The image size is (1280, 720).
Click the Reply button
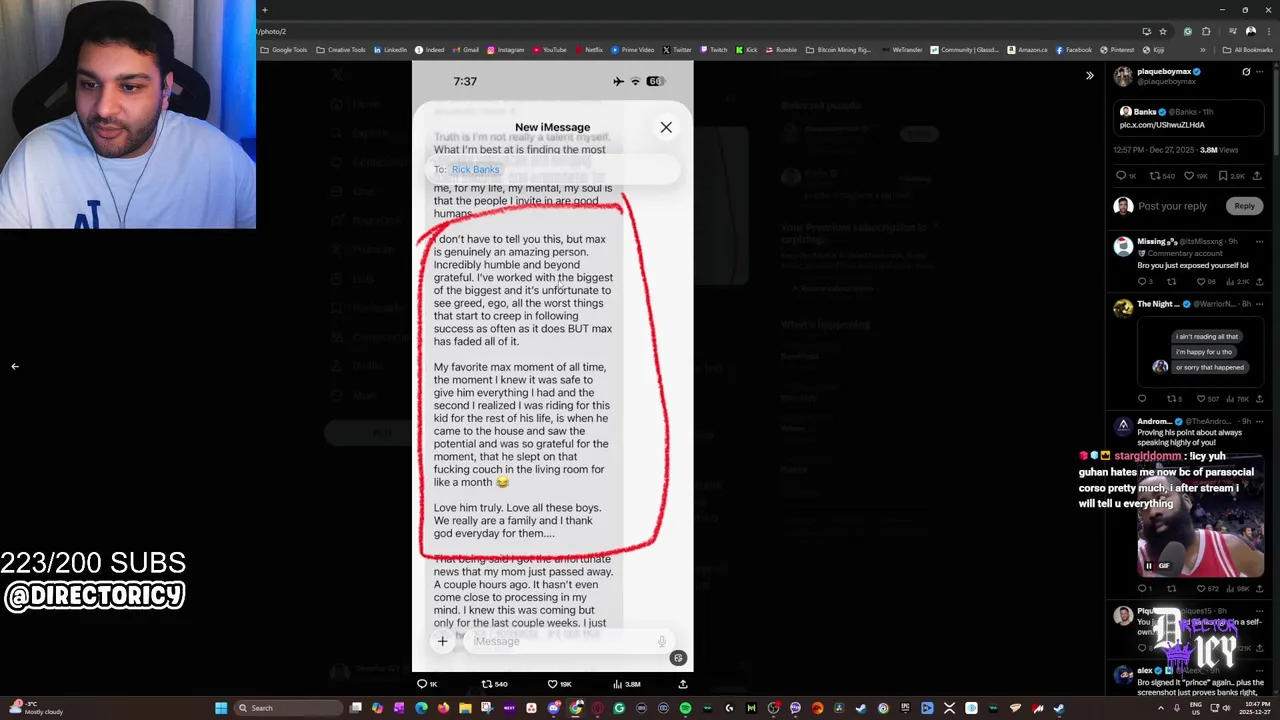pyautogui.click(x=1244, y=206)
